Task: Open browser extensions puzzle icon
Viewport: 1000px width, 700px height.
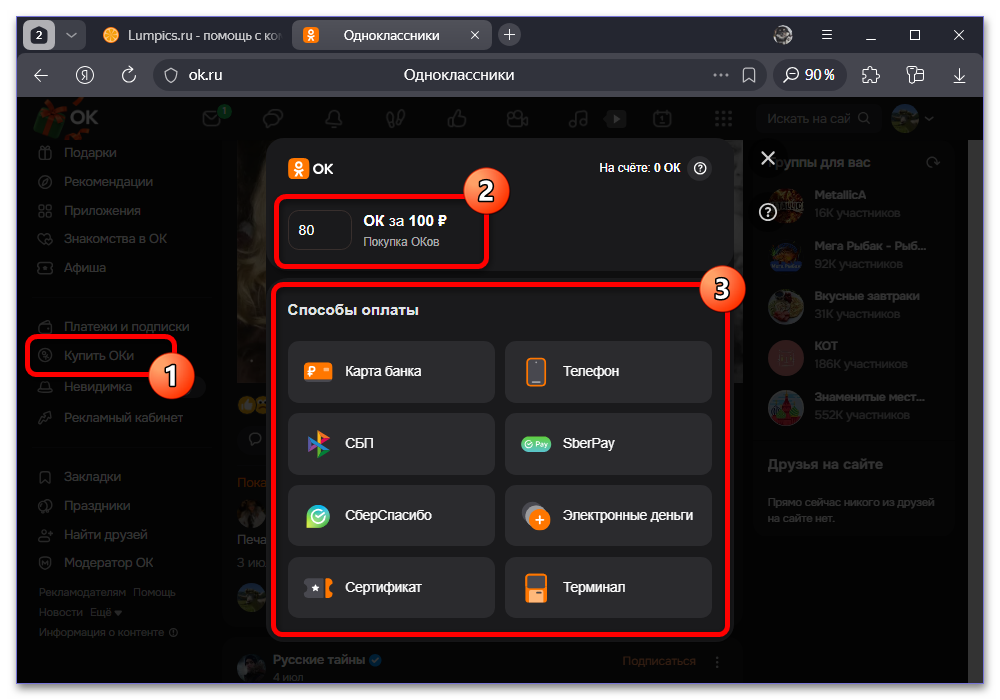Action: click(x=871, y=75)
